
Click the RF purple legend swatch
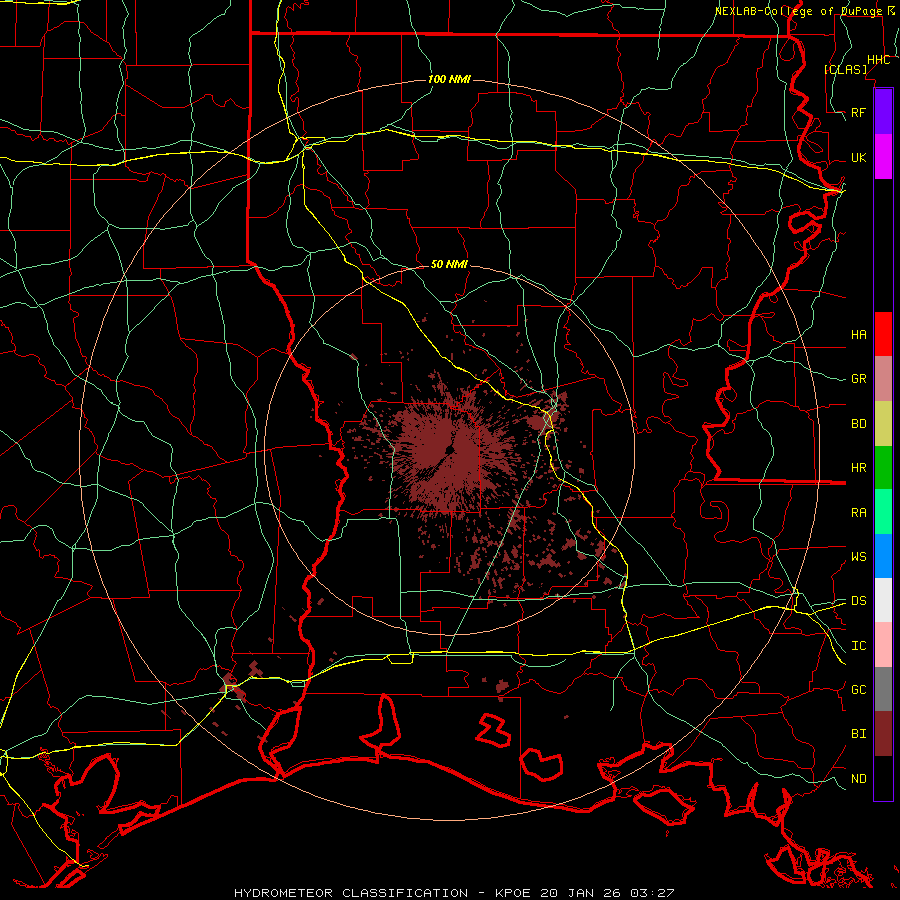click(883, 112)
